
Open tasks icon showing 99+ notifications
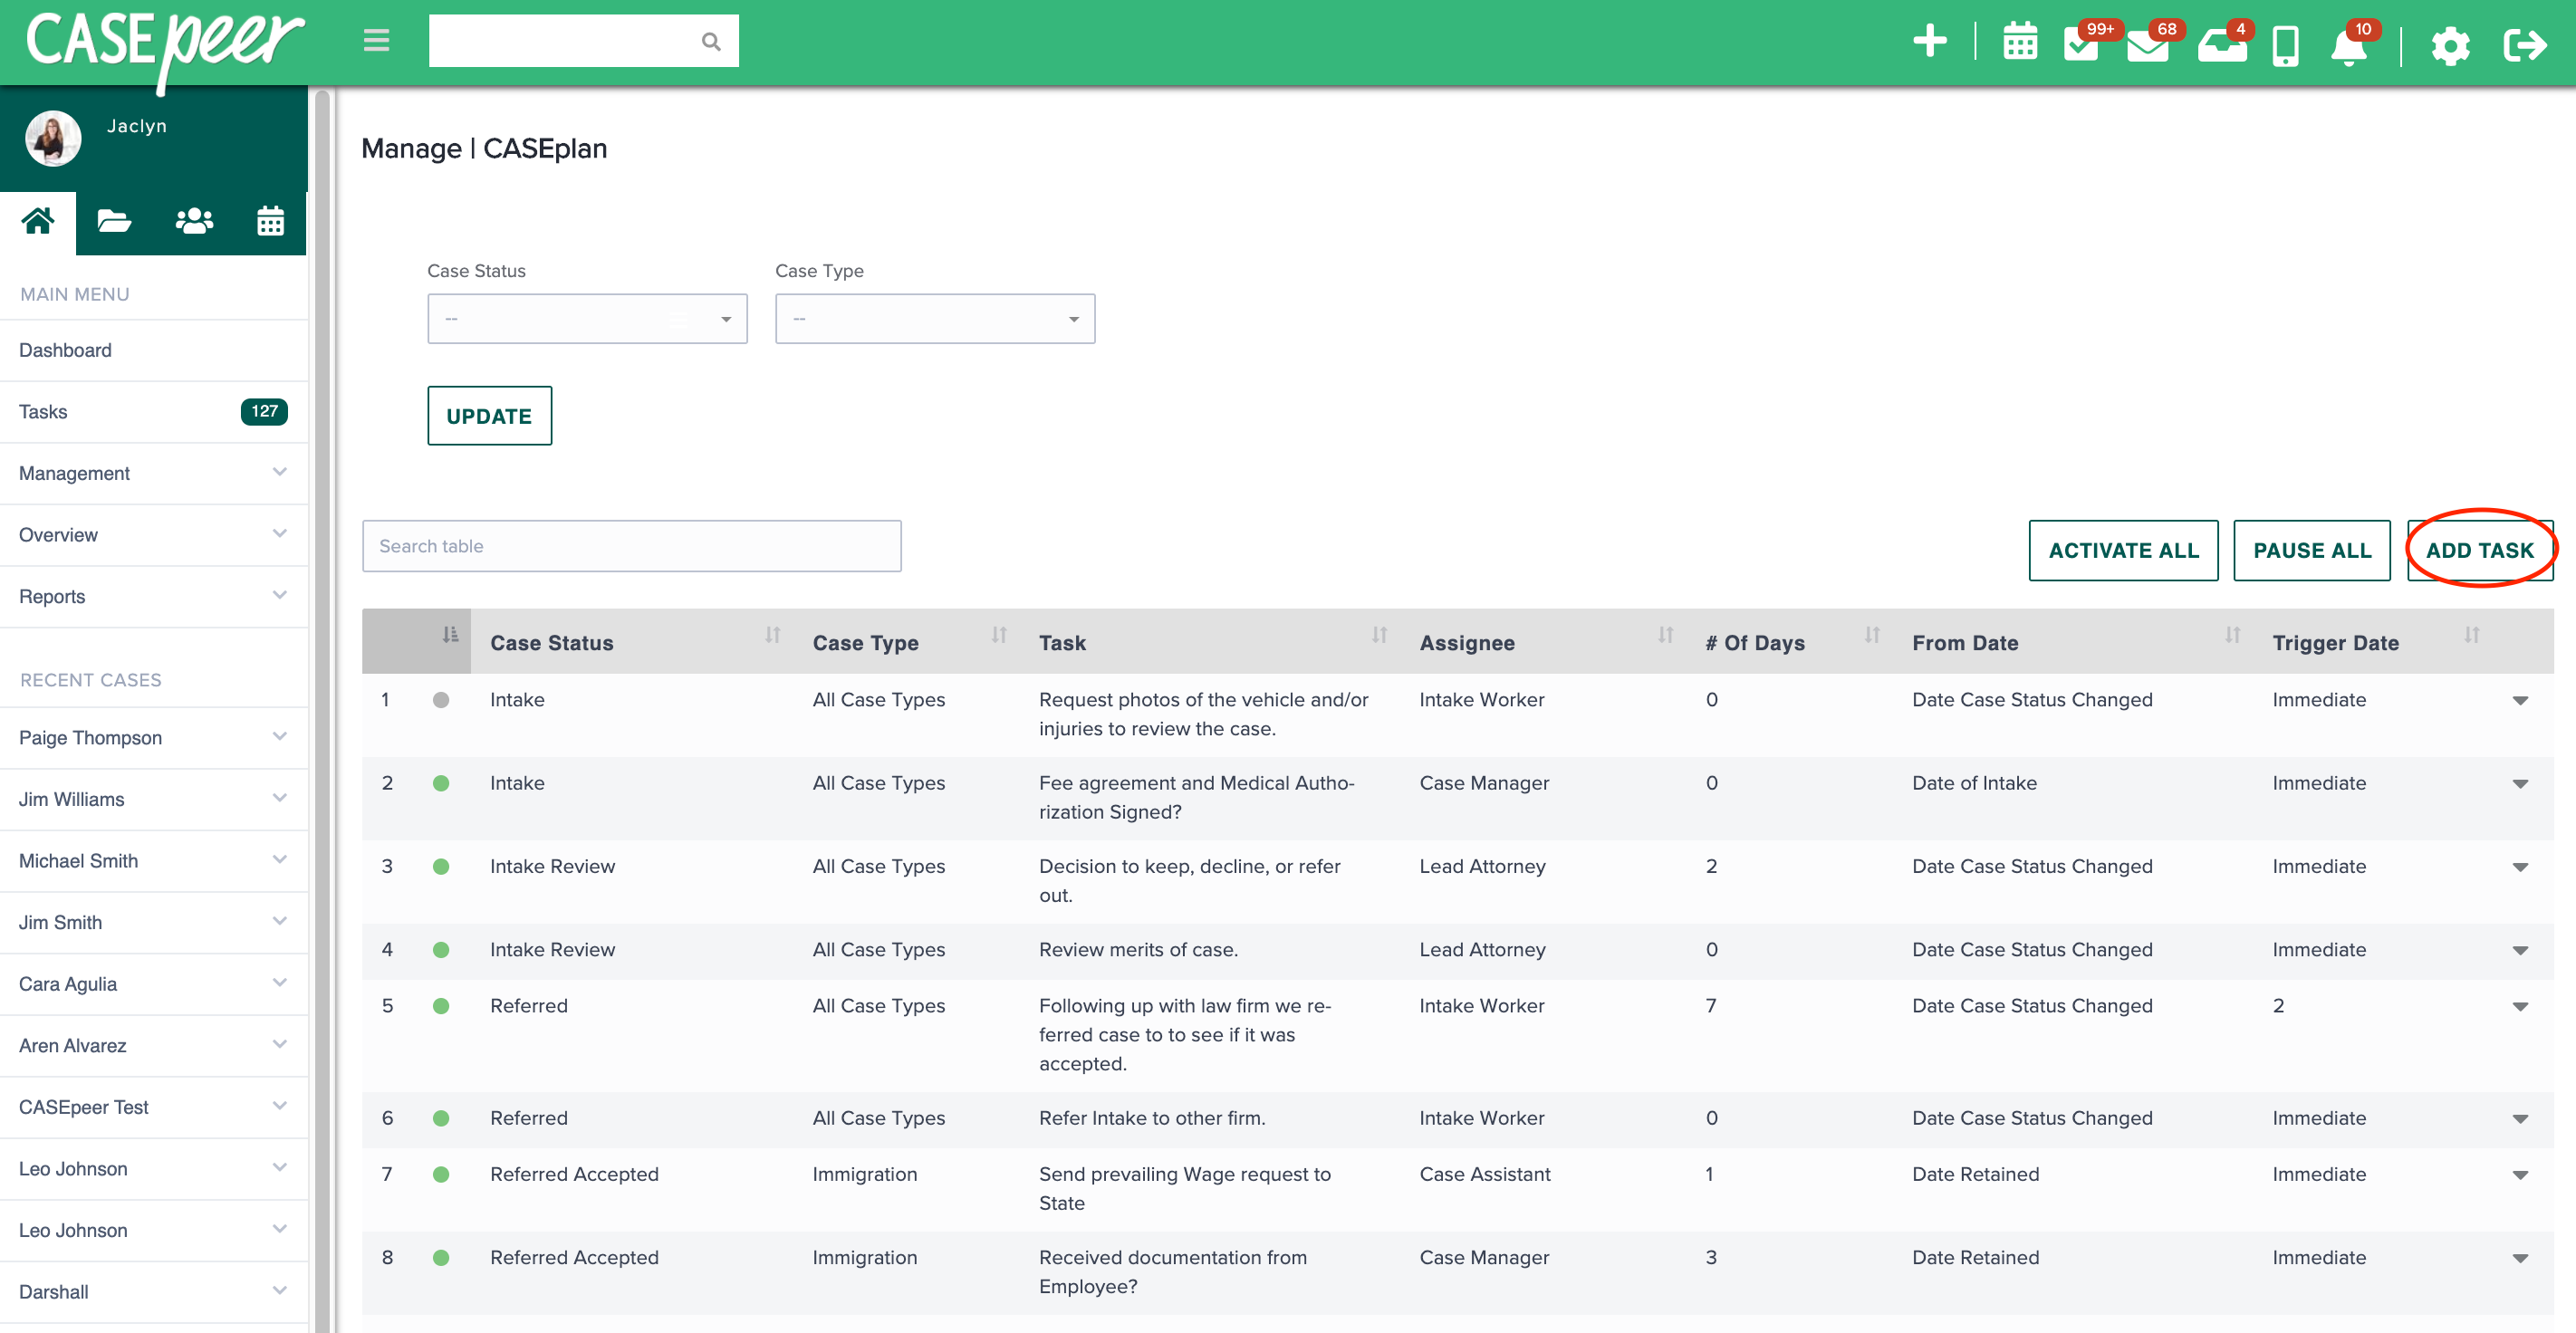[x=2083, y=46]
